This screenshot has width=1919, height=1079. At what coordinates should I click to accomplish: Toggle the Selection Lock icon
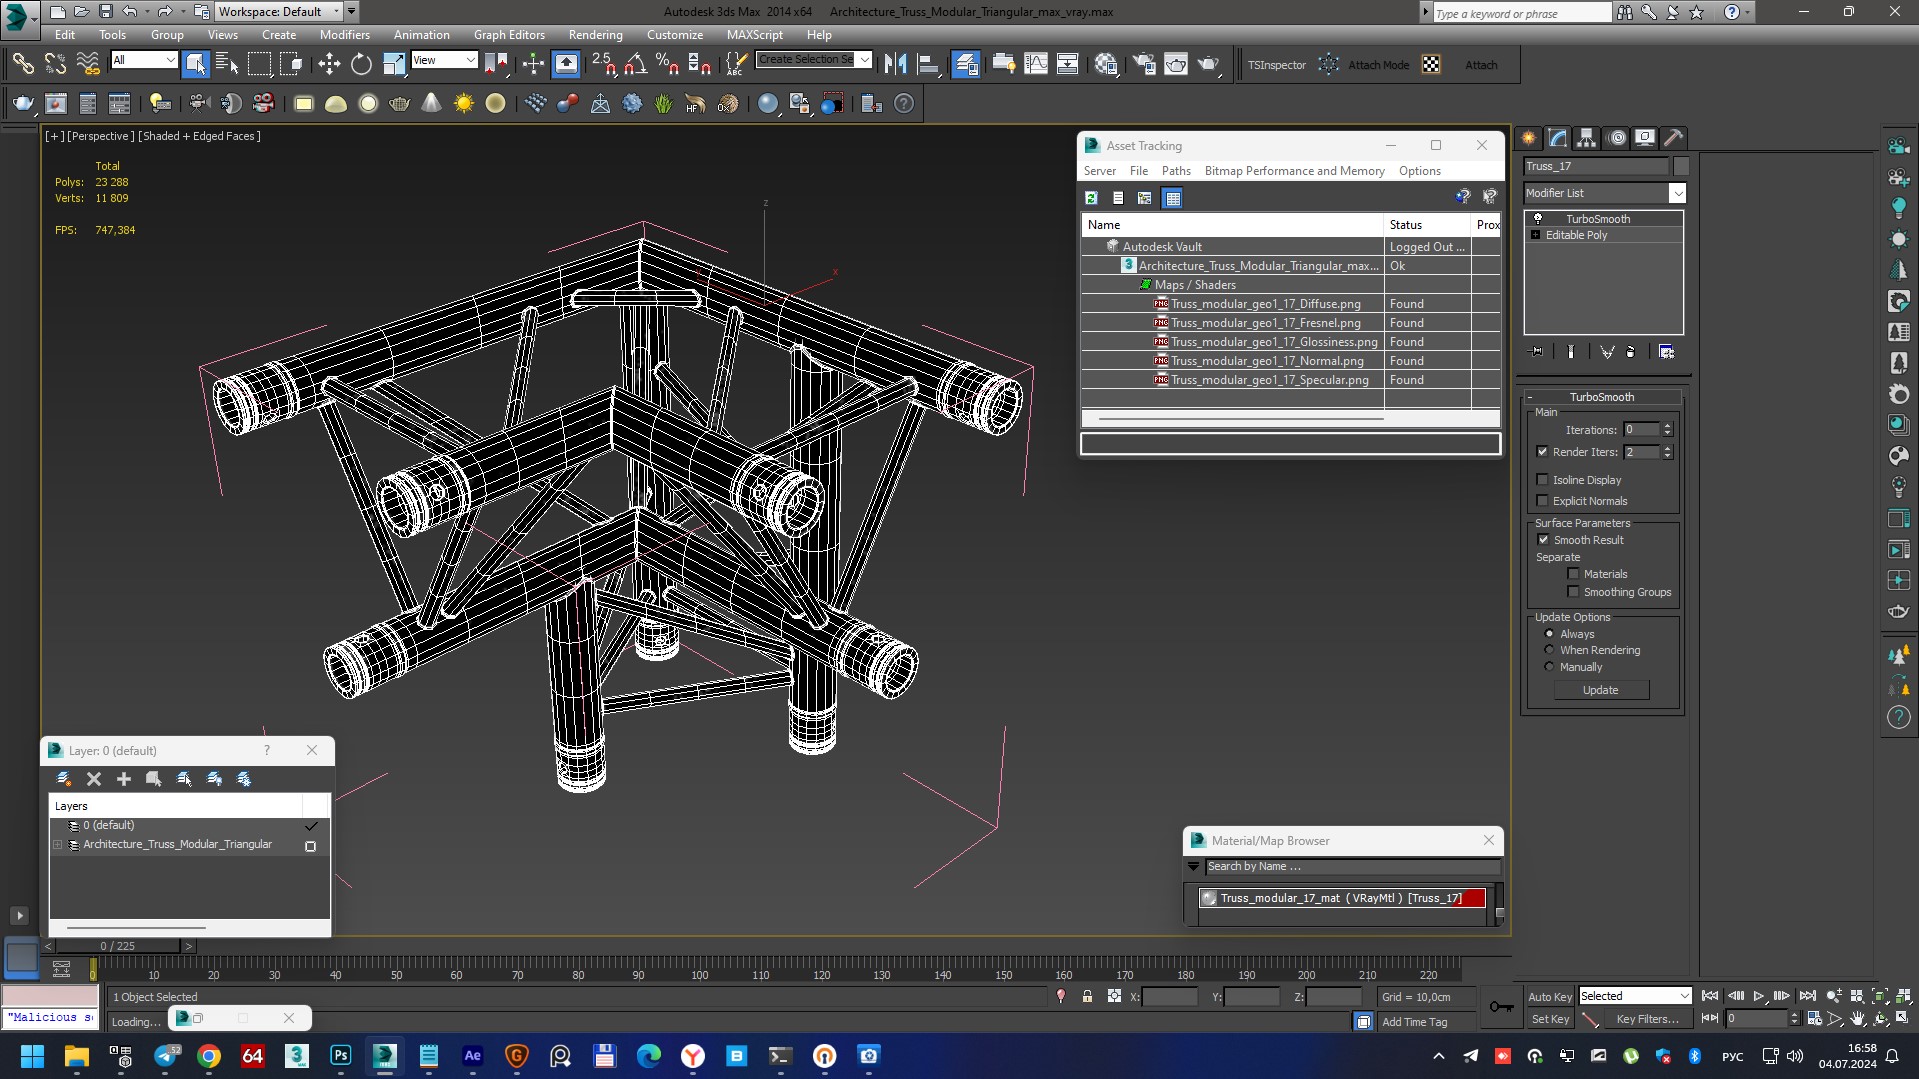pyautogui.click(x=1087, y=996)
